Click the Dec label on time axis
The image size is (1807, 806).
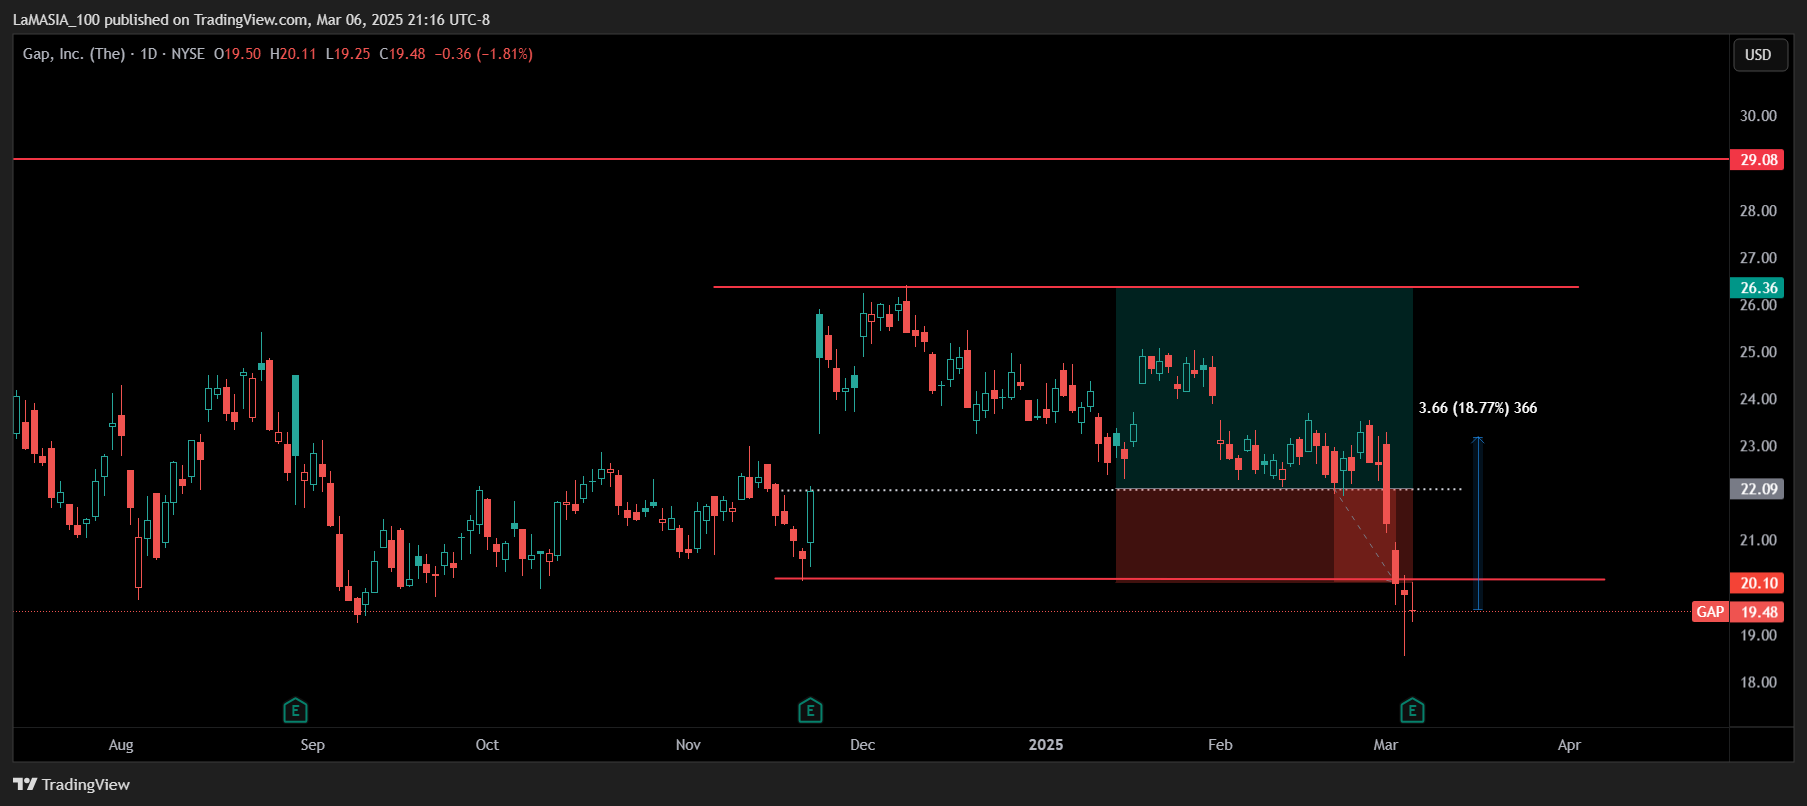pos(862,745)
